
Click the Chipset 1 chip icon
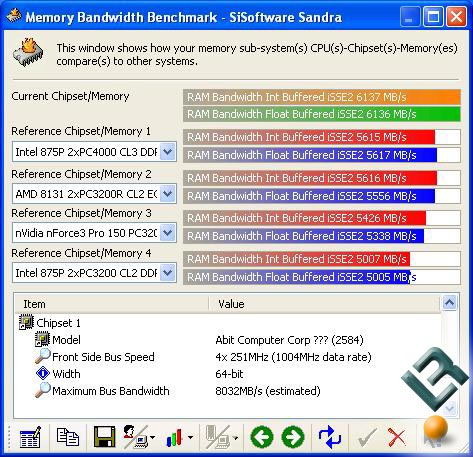click(26, 322)
